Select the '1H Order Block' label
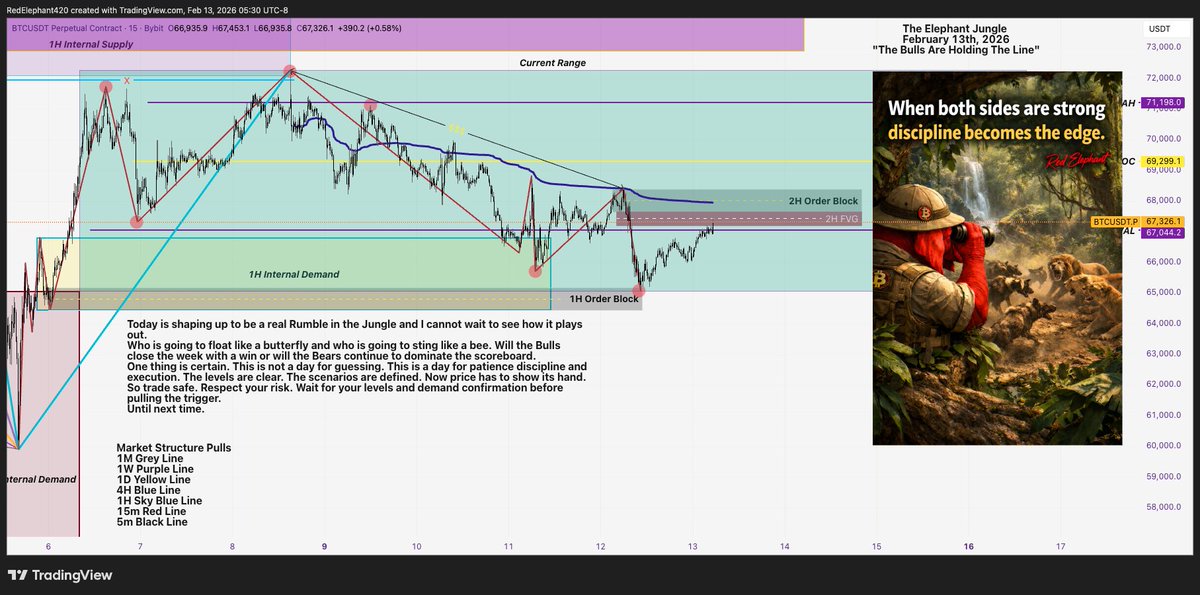Image resolution: width=1200 pixels, height=595 pixels. tap(604, 299)
